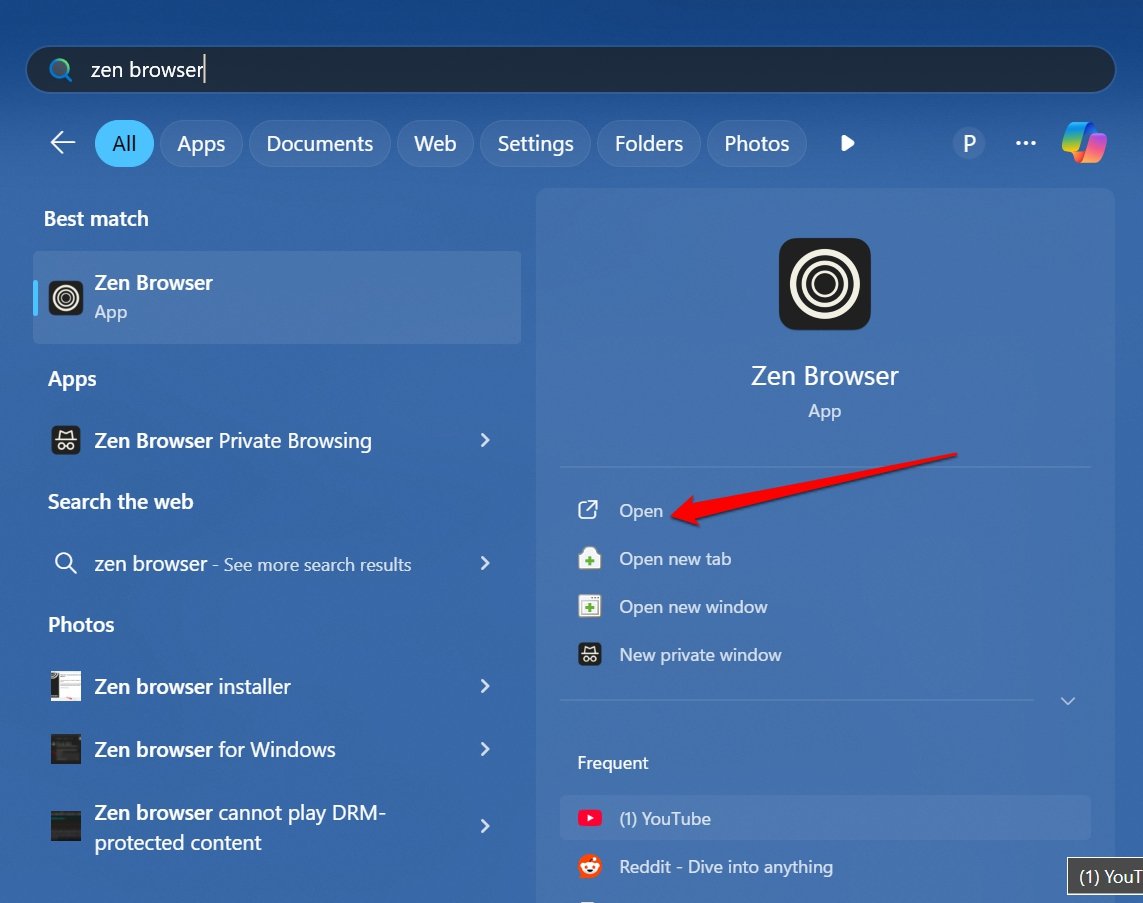Viewport: 1143px width, 903px height.
Task: Choose New private window action
Action: (x=701, y=655)
